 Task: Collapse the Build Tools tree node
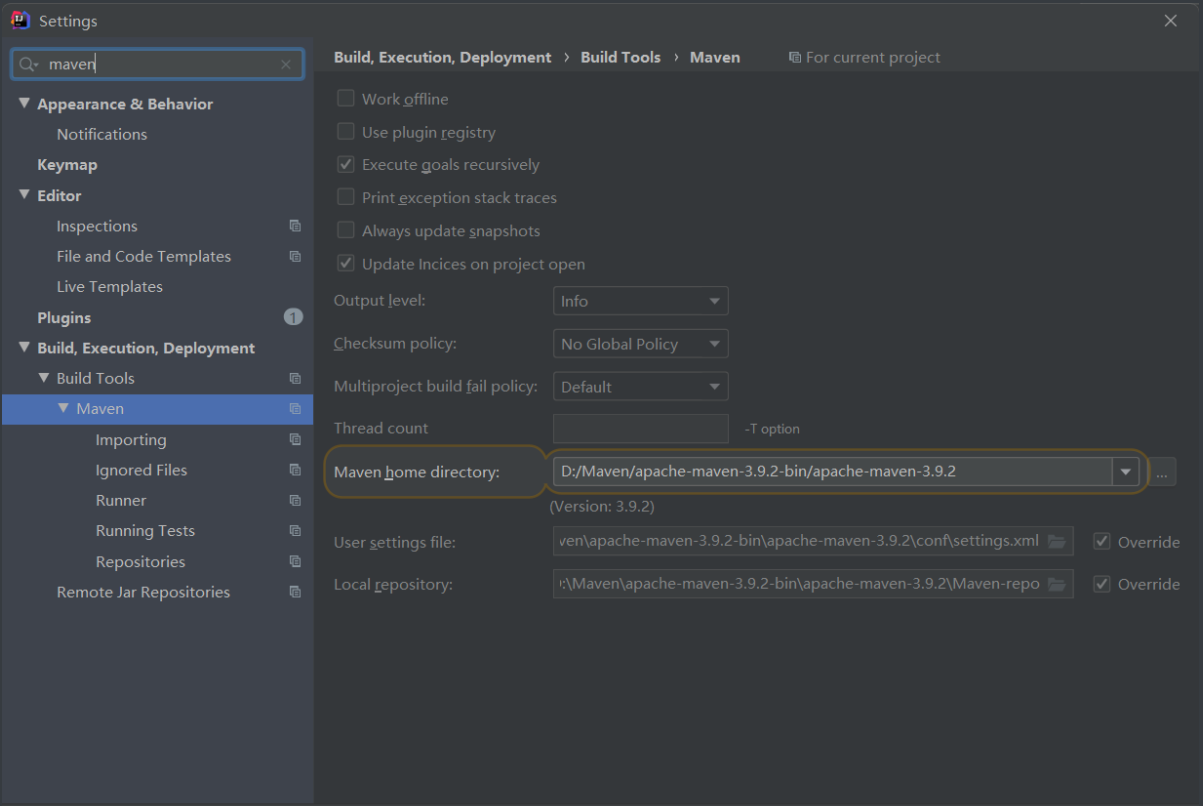(x=44, y=378)
